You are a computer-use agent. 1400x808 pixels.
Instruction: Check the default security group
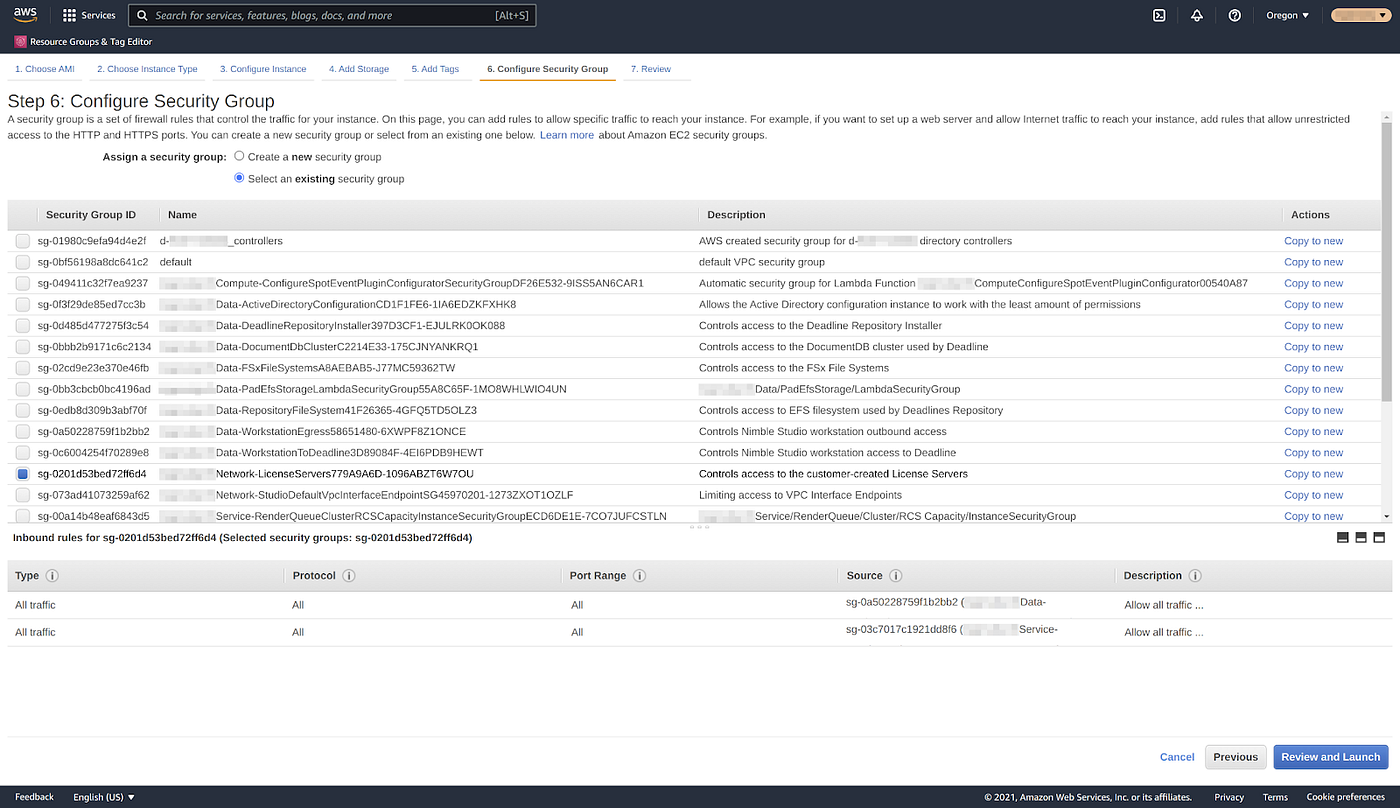coord(23,262)
